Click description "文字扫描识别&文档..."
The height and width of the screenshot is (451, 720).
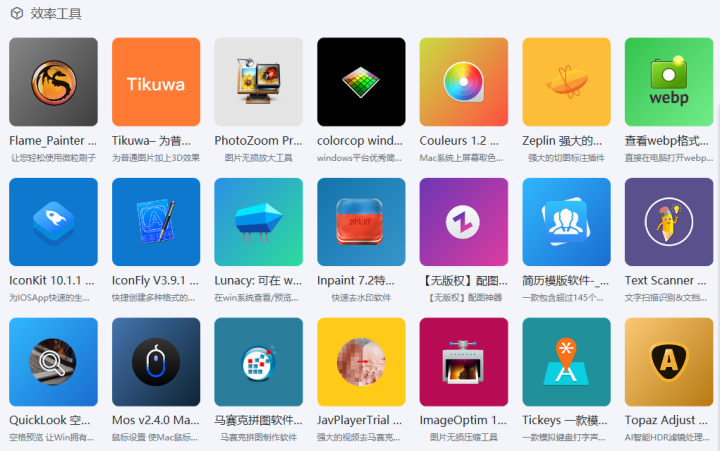(x=666, y=298)
